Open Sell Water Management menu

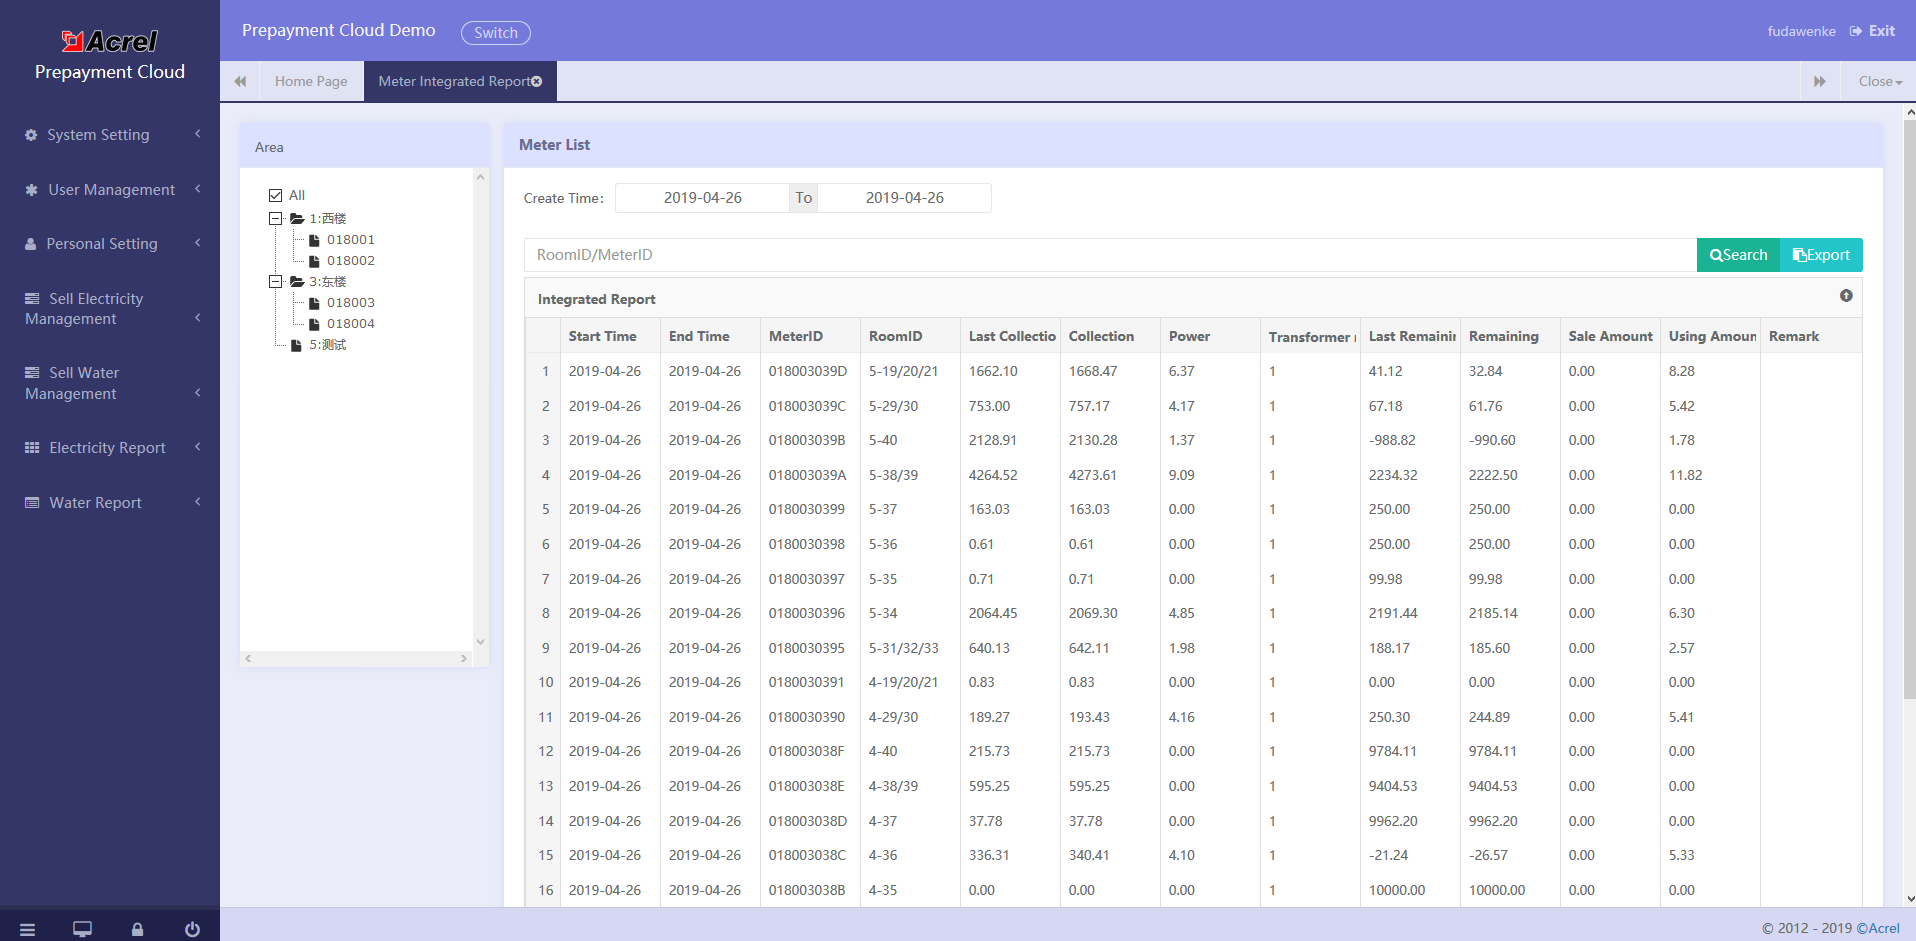[x=110, y=383]
